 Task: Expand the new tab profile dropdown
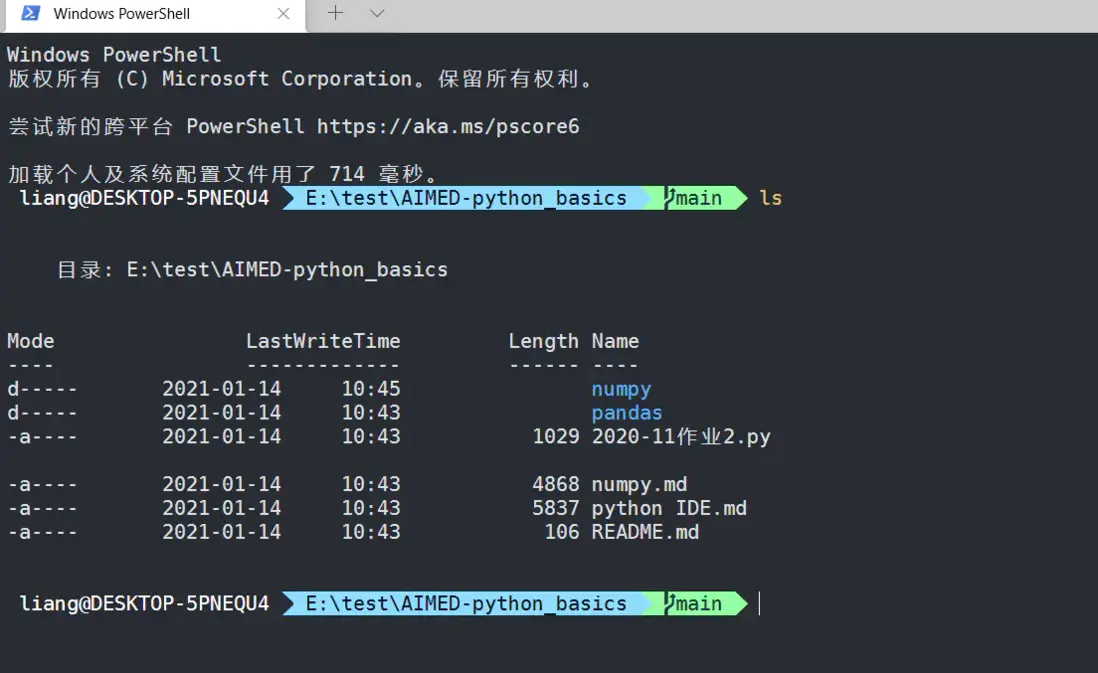[377, 13]
